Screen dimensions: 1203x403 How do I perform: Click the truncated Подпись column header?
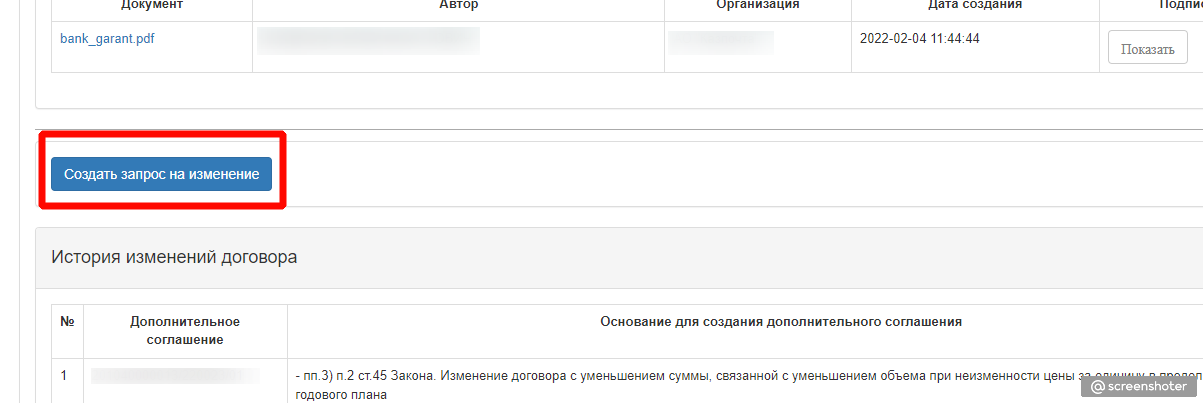pyautogui.click(x=1177, y=6)
